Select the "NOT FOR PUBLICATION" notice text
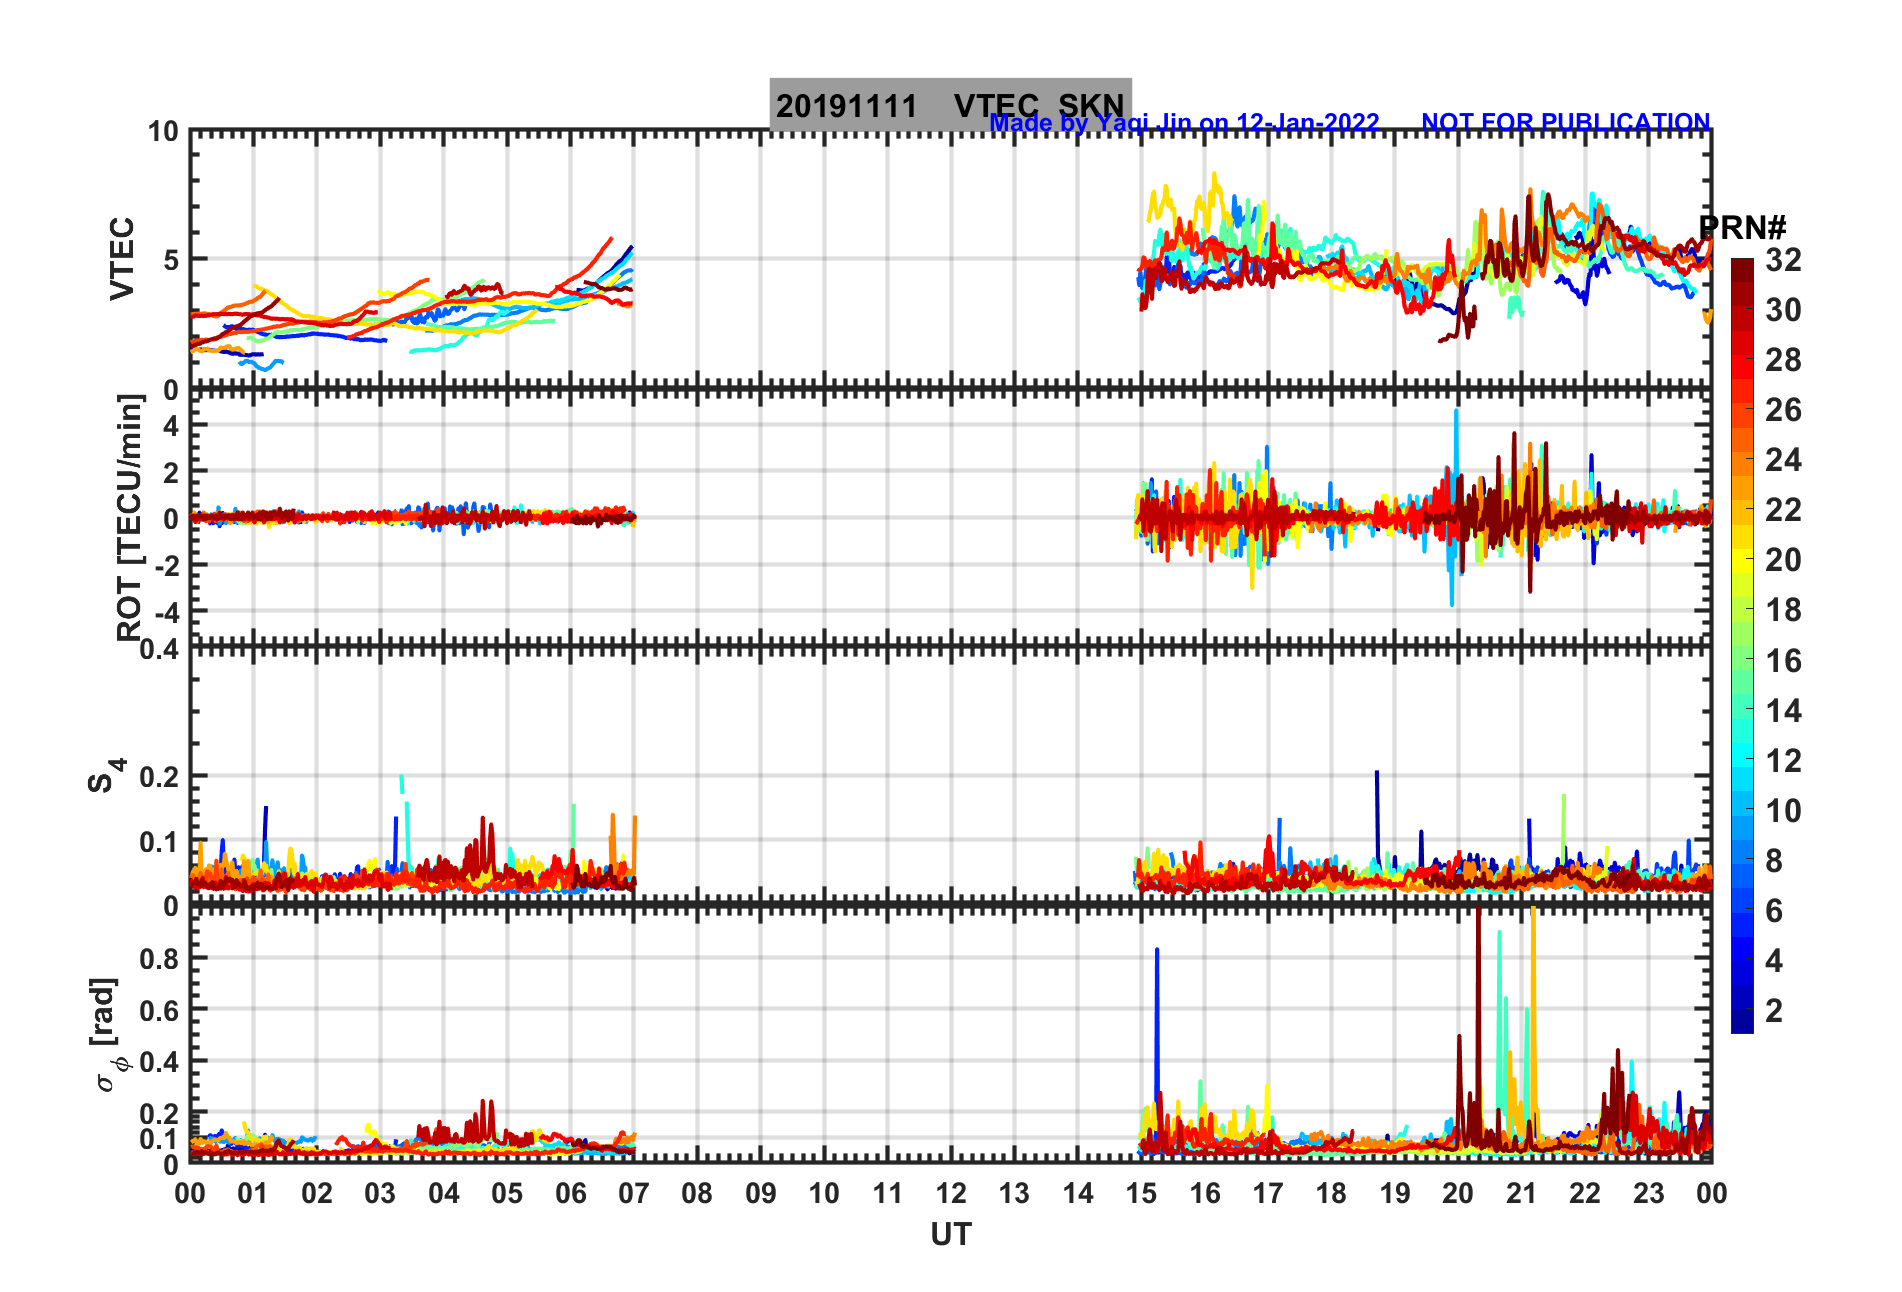The image size is (1902, 1292). pyautogui.click(x=1565, y=122)
